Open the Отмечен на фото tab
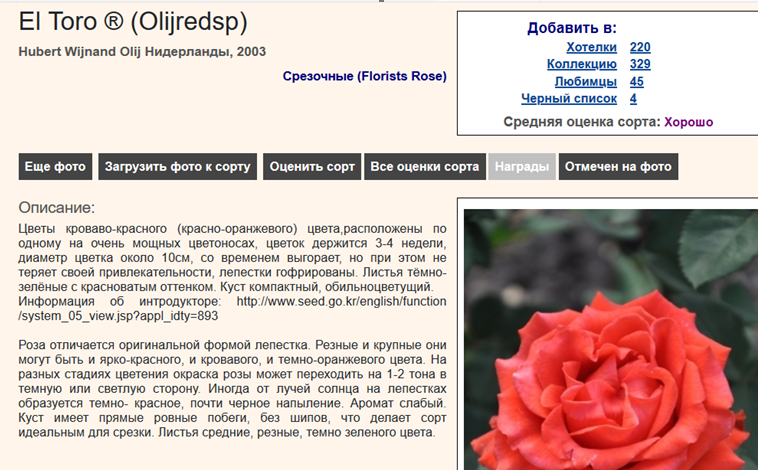 (618, 167)
